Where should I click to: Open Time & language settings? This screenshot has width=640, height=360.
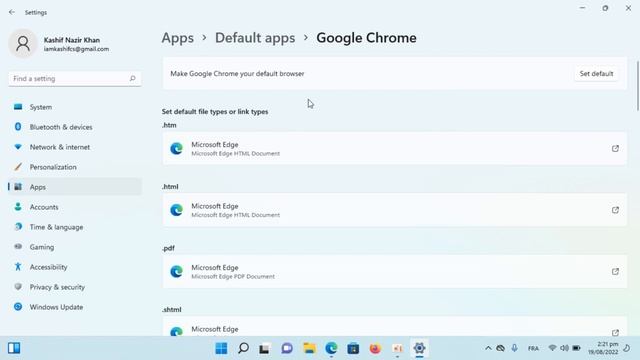(75, 227)
